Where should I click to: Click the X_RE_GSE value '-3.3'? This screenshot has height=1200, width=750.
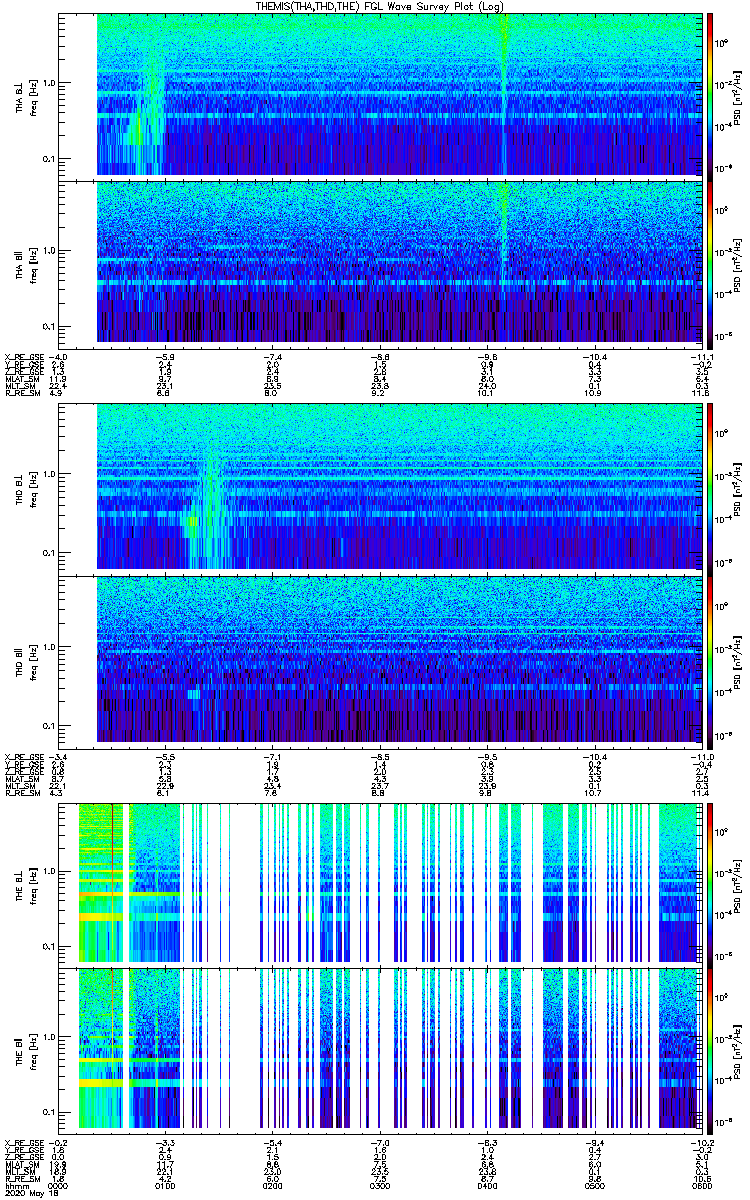tap(165, 1142)
